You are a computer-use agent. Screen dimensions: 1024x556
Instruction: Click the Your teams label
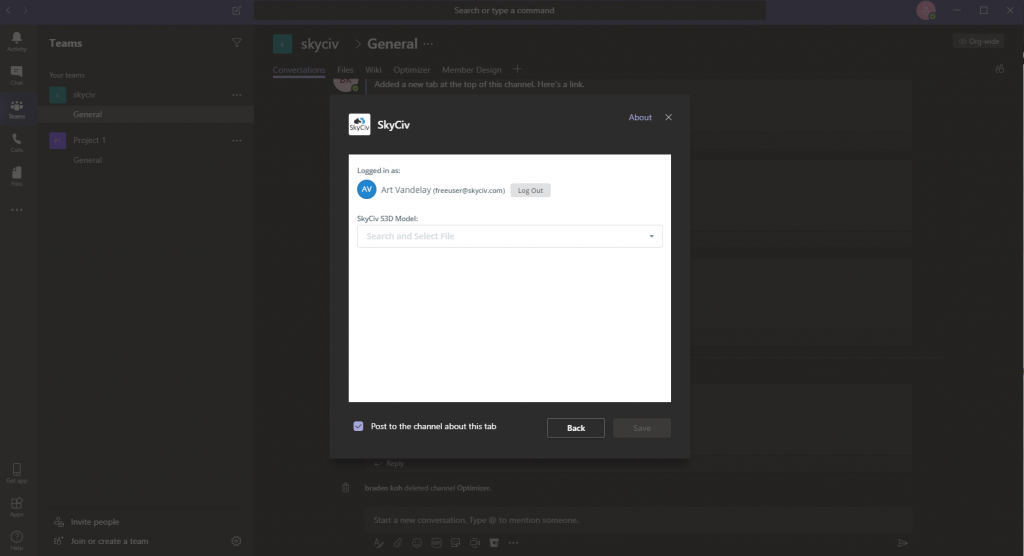pyautogui.click(x=67, y=75)
